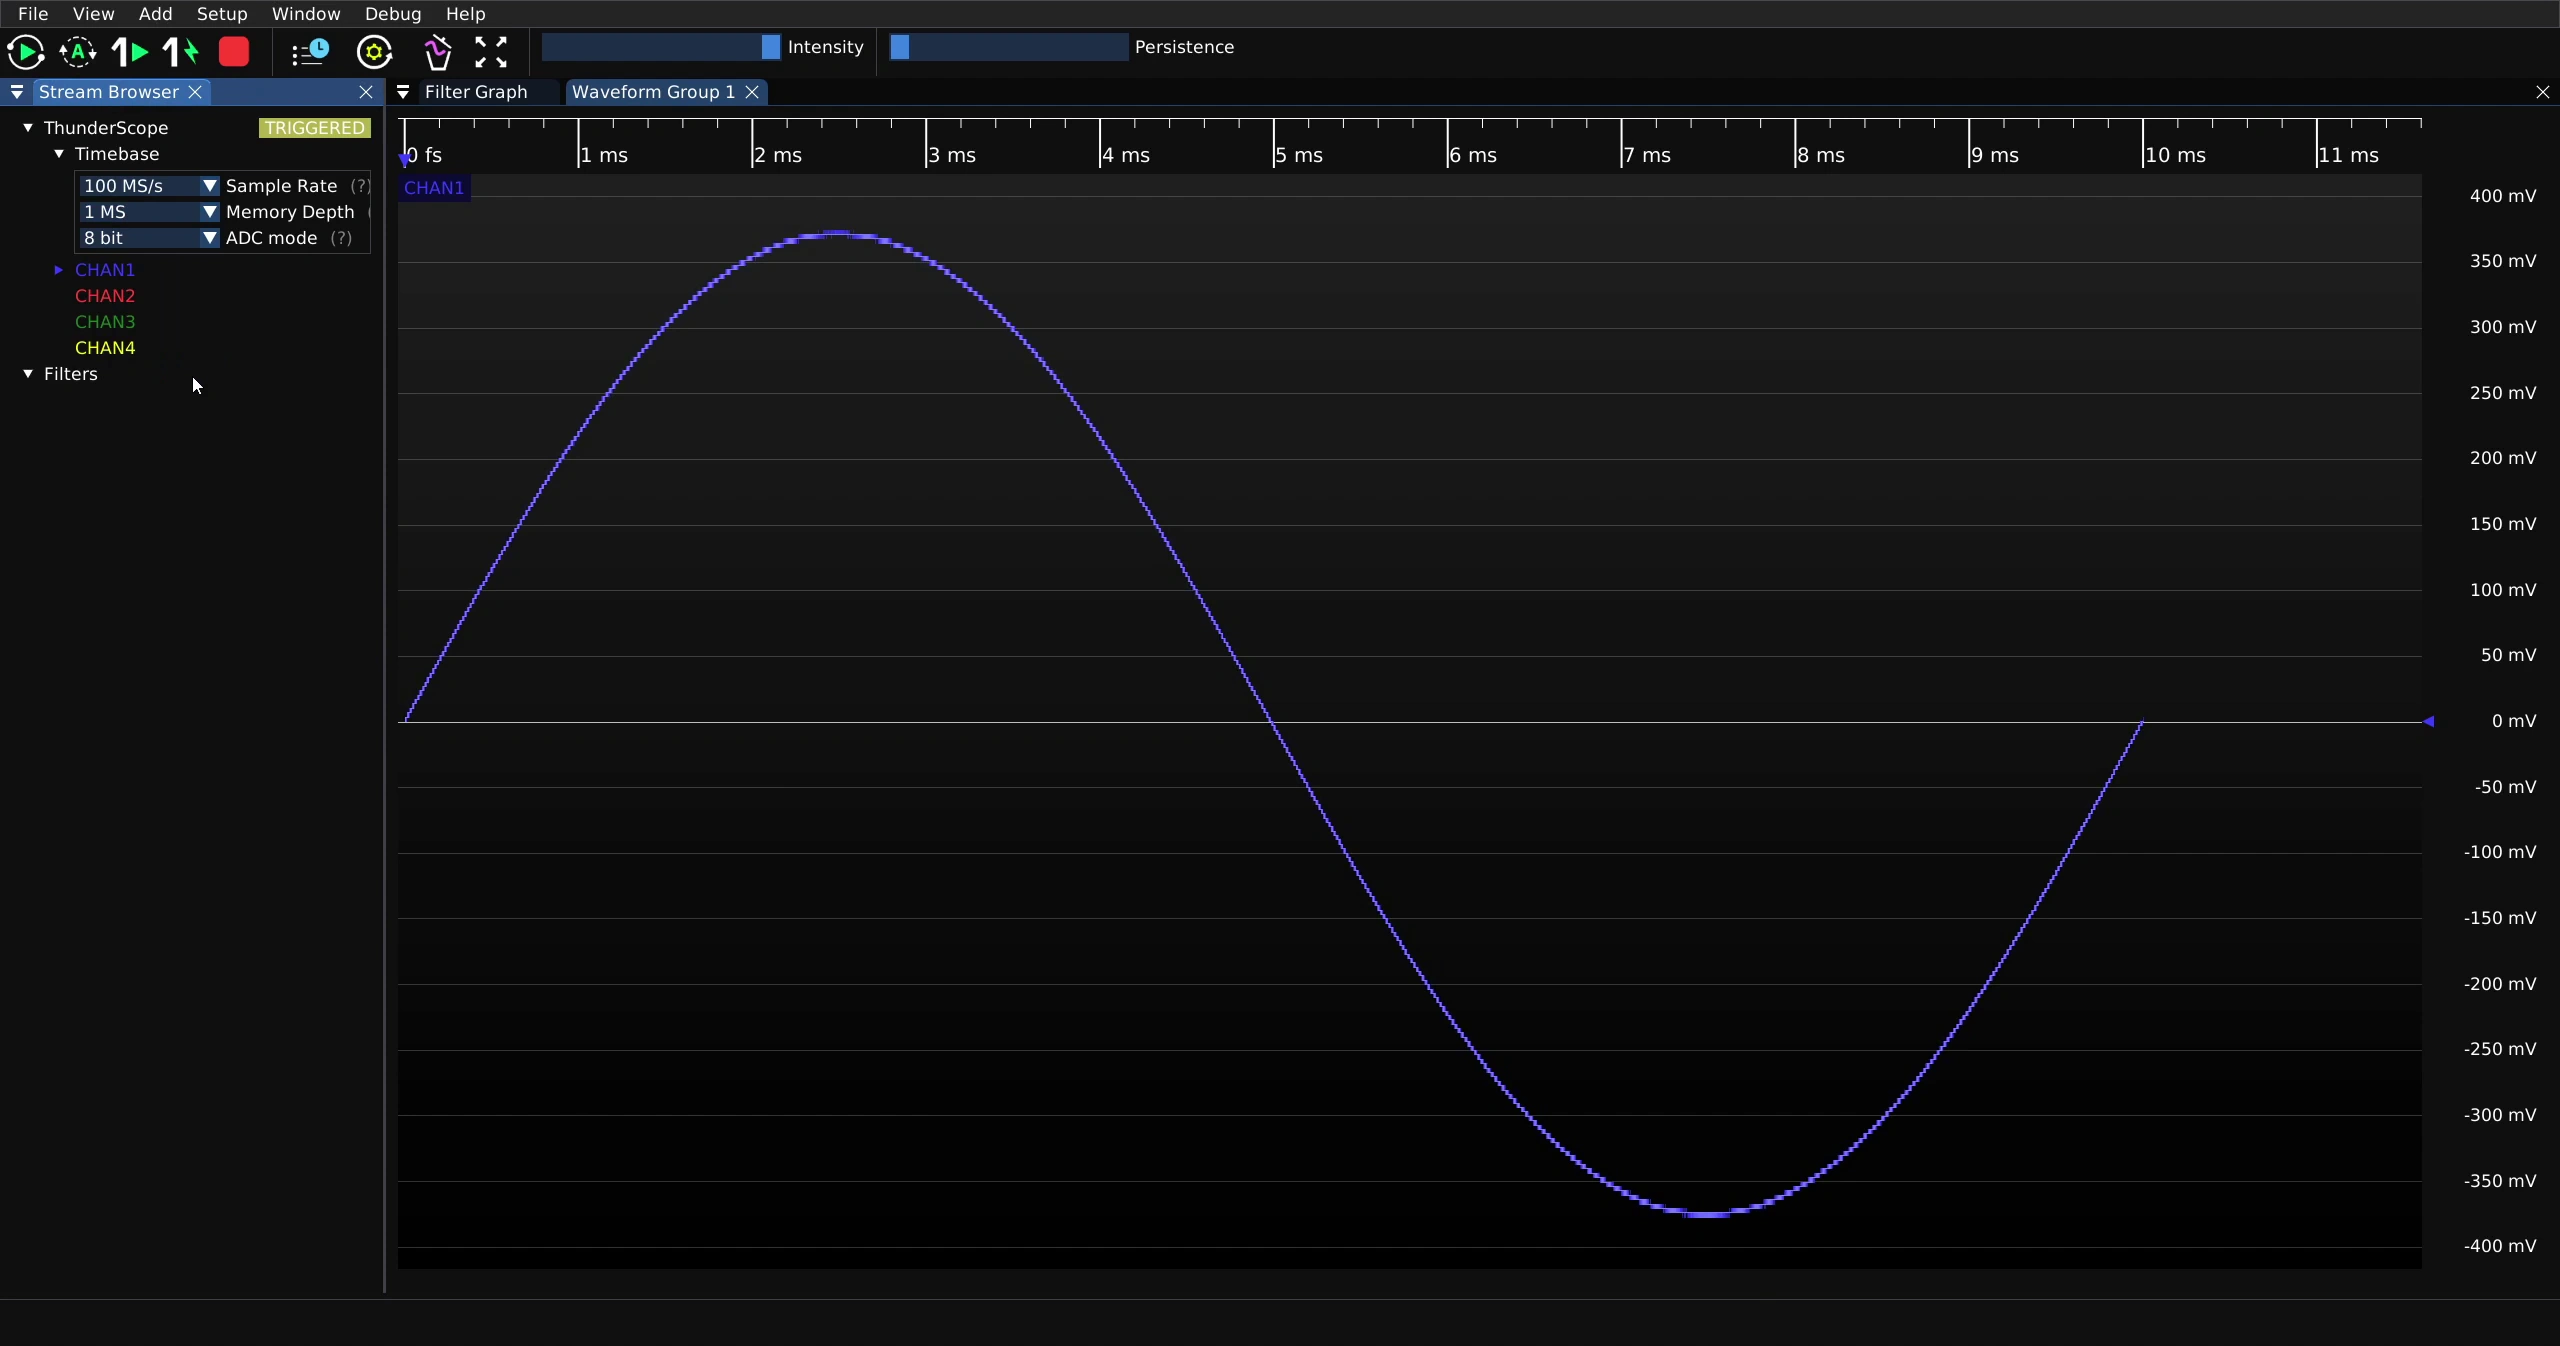The width and height of the screenshot is (2560, 1346).
Task: Clear waveform sweeps trash icon
Action: pos(437,52)
